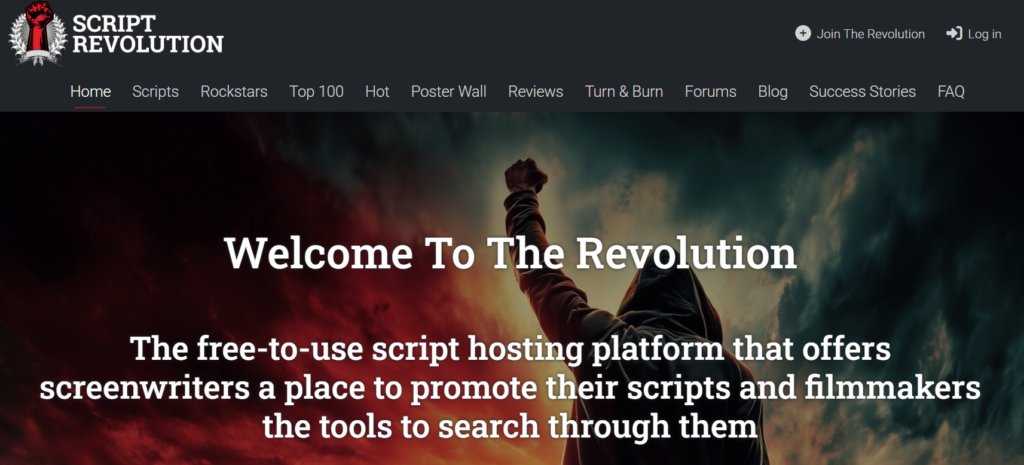Click the red fist Script Revolution logo
Screen dimensions: 1024x465
pyautogui.click(x=36, y=33)
